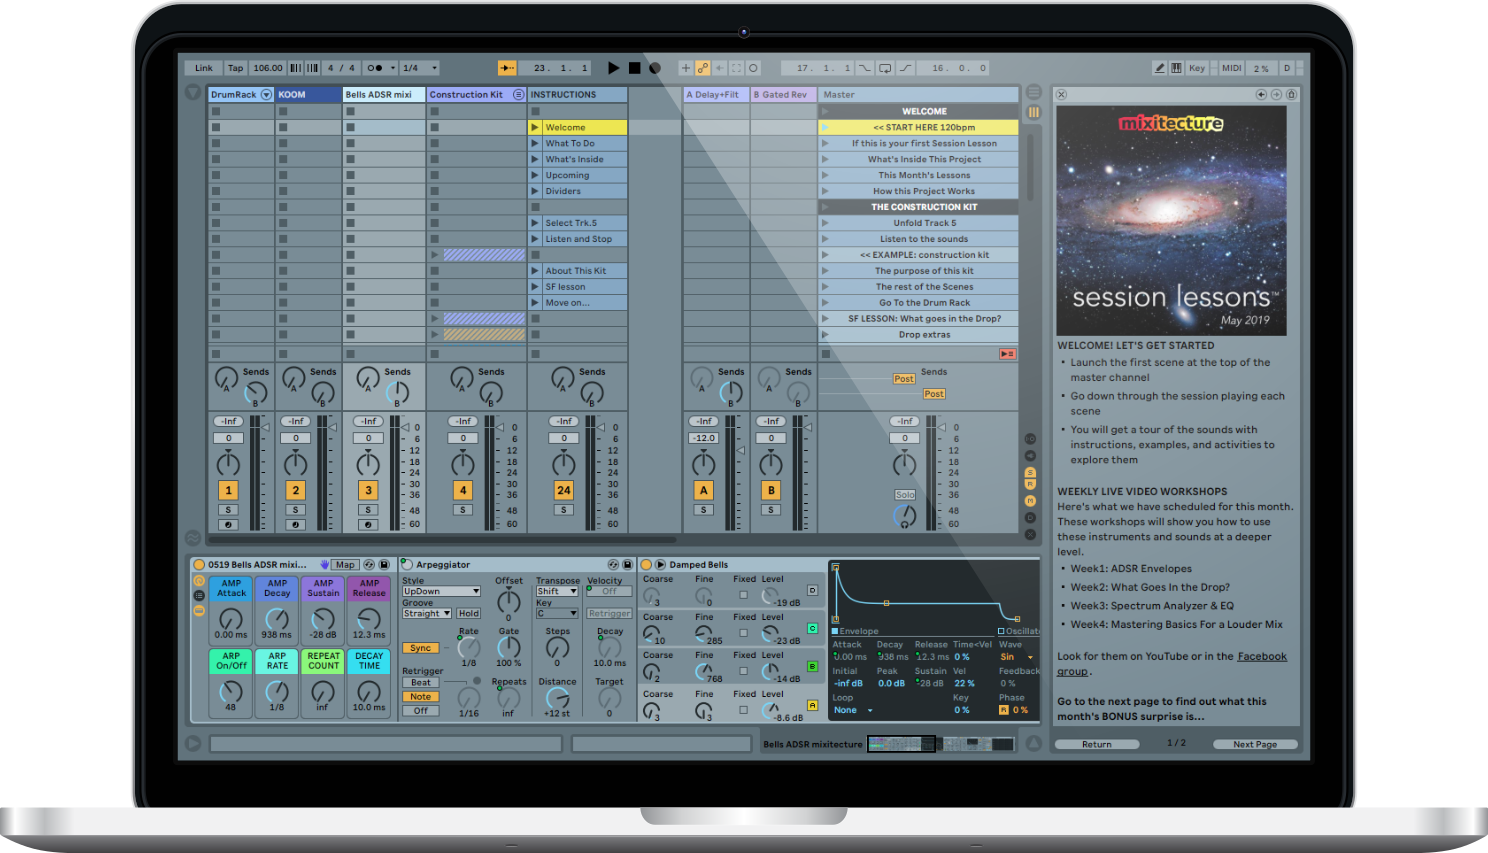Select the KOOM track header

point(308,95)
